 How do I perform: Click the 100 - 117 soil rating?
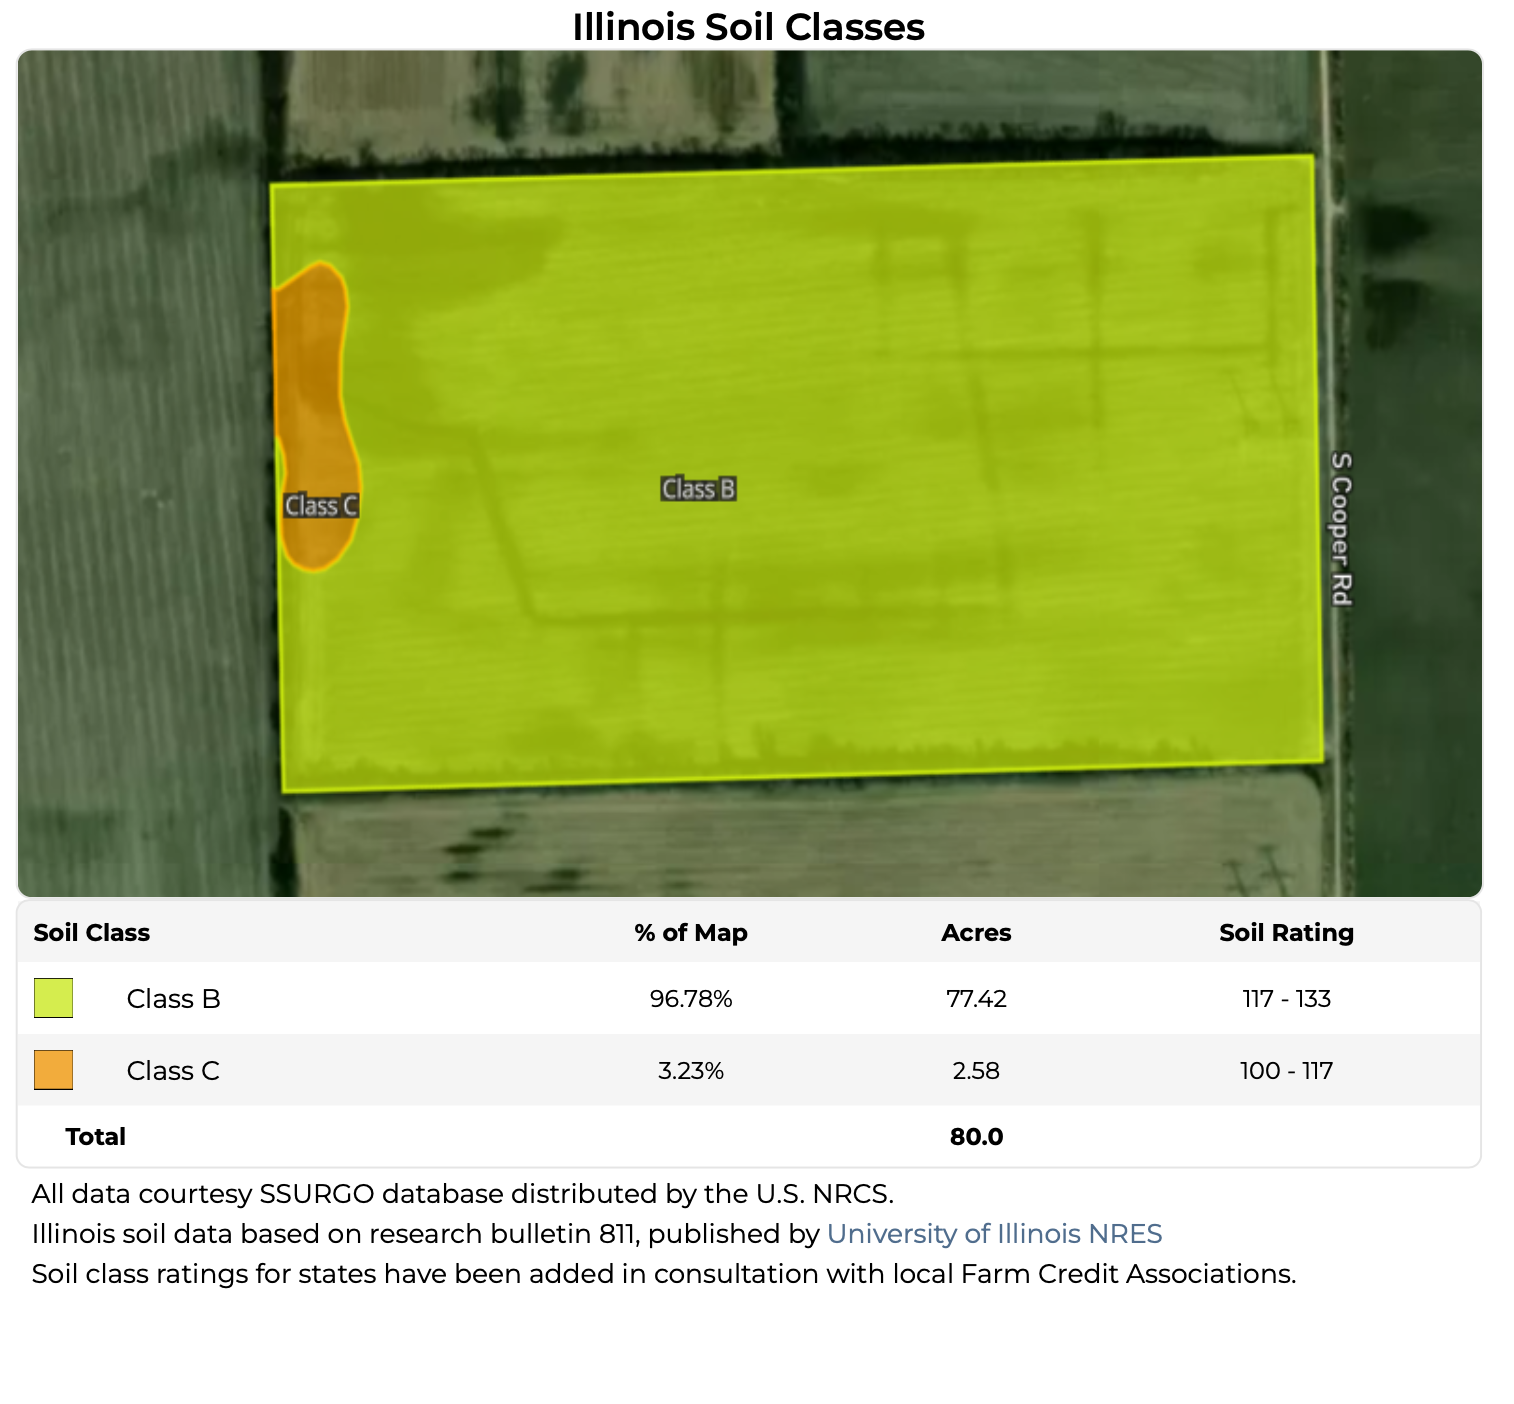click(x=1286, y=1070)
